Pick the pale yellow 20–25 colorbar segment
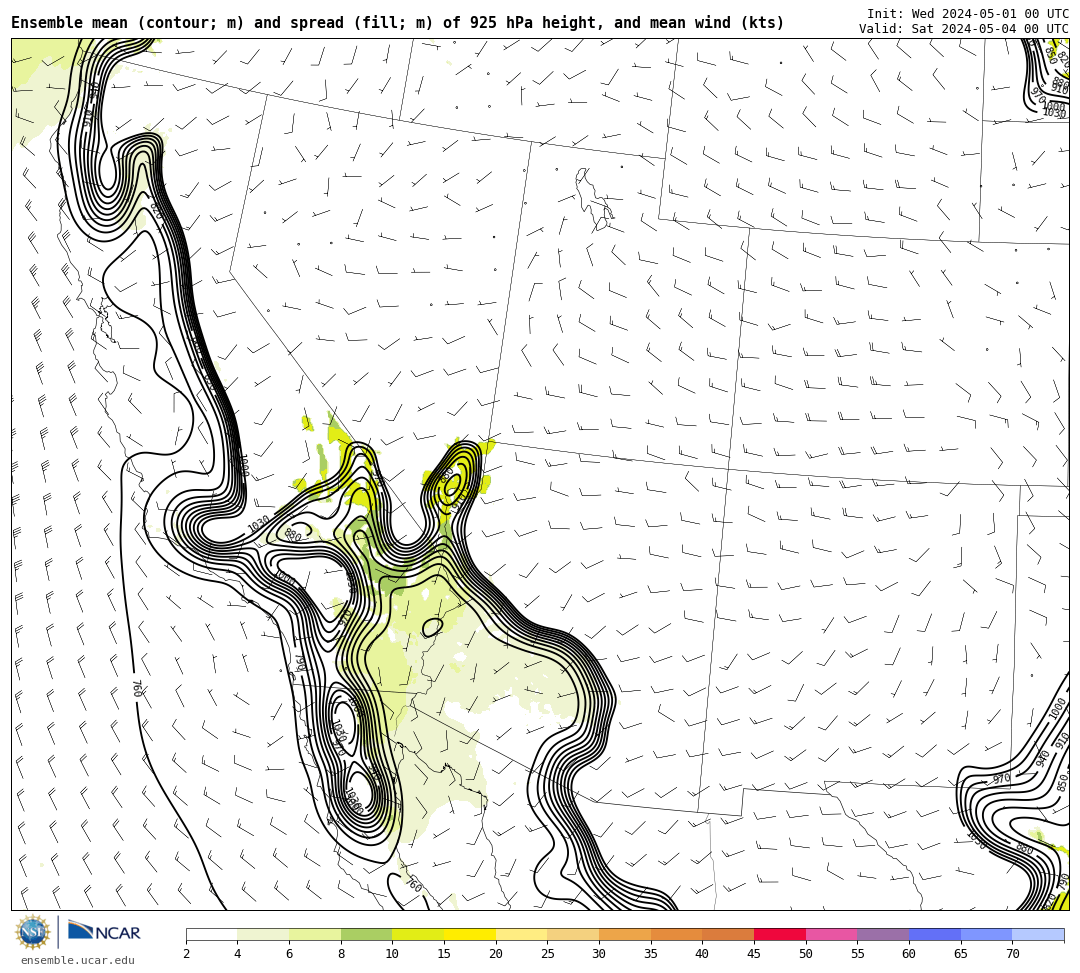The image size is (1080, 973). pyautogui.click(x=521, y=935)
